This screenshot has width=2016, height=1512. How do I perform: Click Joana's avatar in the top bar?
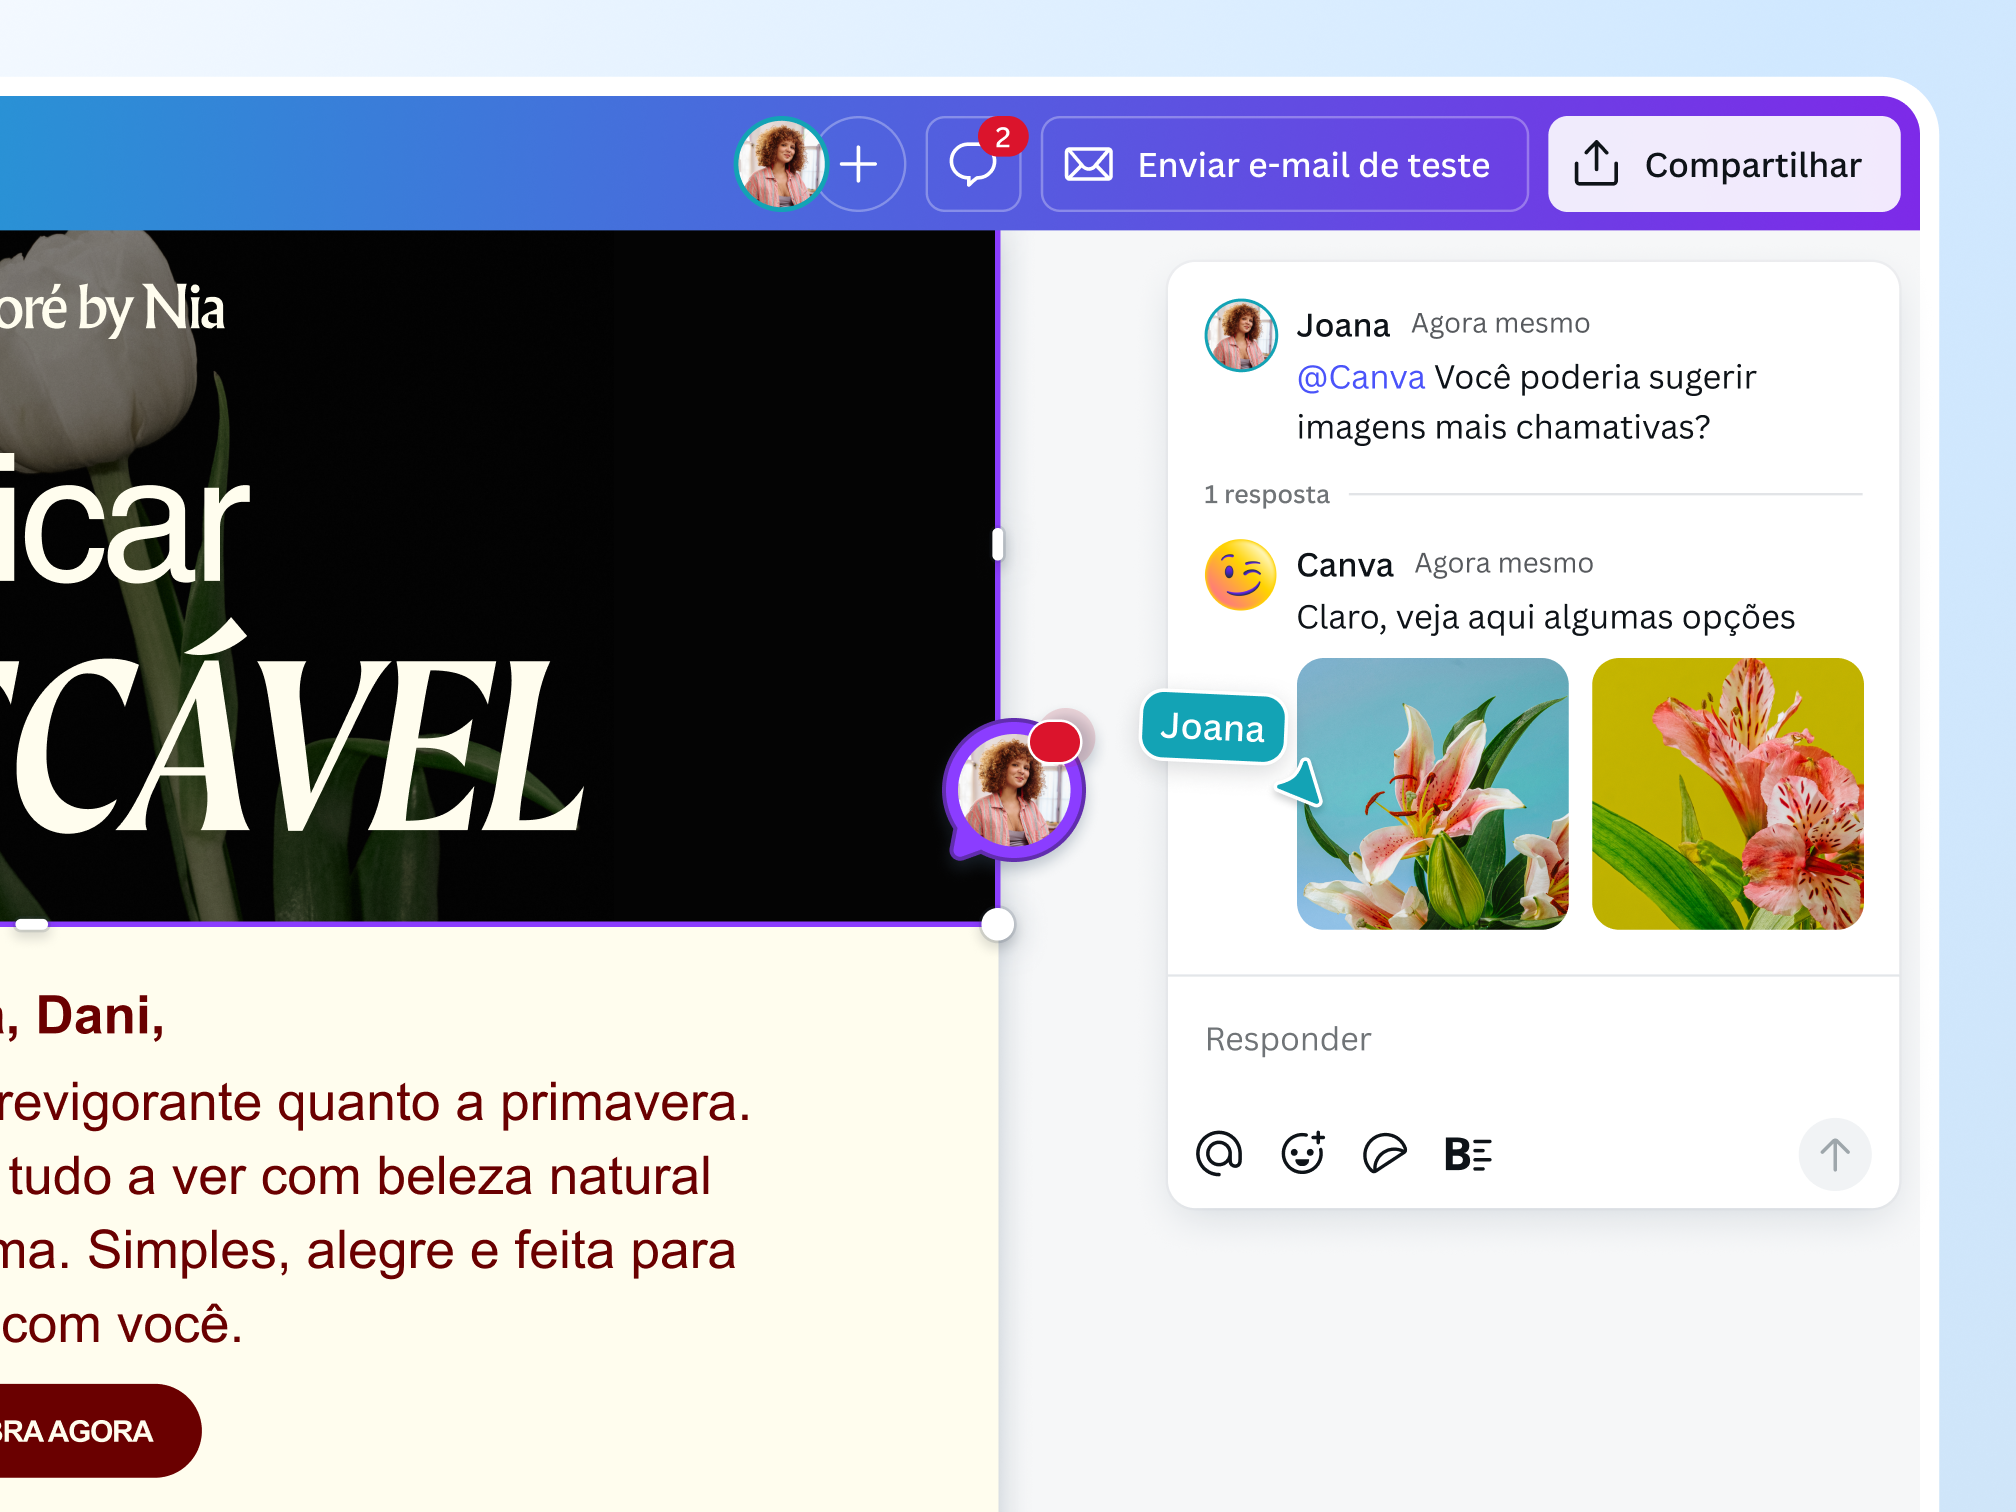(x=783, y=164)
